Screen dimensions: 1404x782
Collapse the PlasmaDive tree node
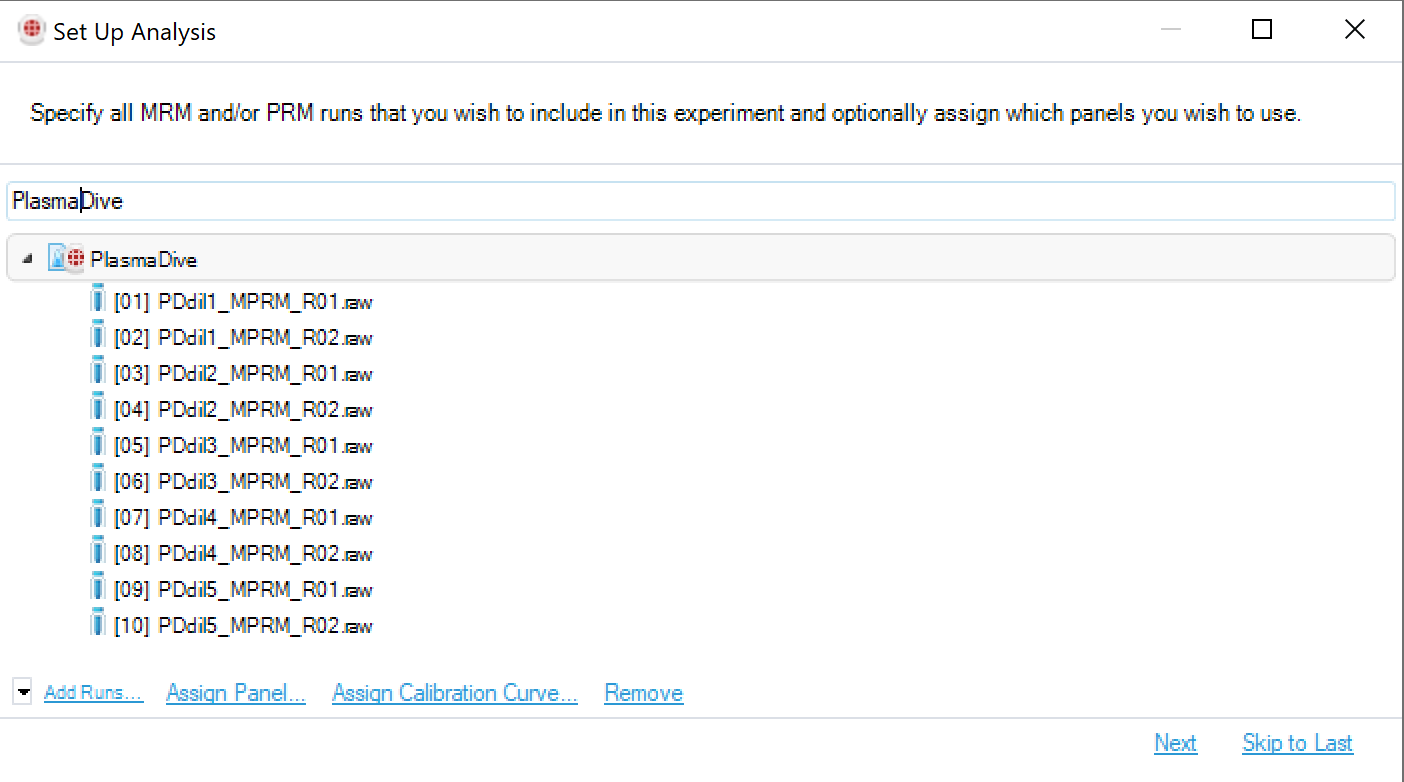coord(27,259)
